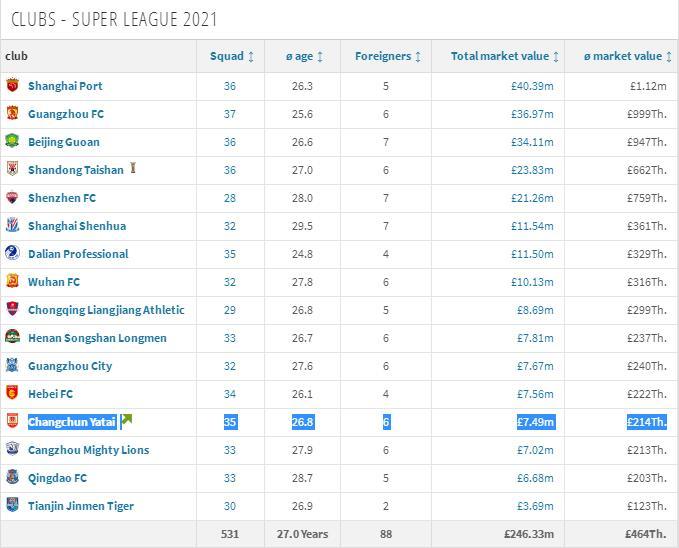Open Chongqing Liangjiang Athletic club link
Image resolution: width=679 pixels, height=548 pixels.
coord(106,310)
